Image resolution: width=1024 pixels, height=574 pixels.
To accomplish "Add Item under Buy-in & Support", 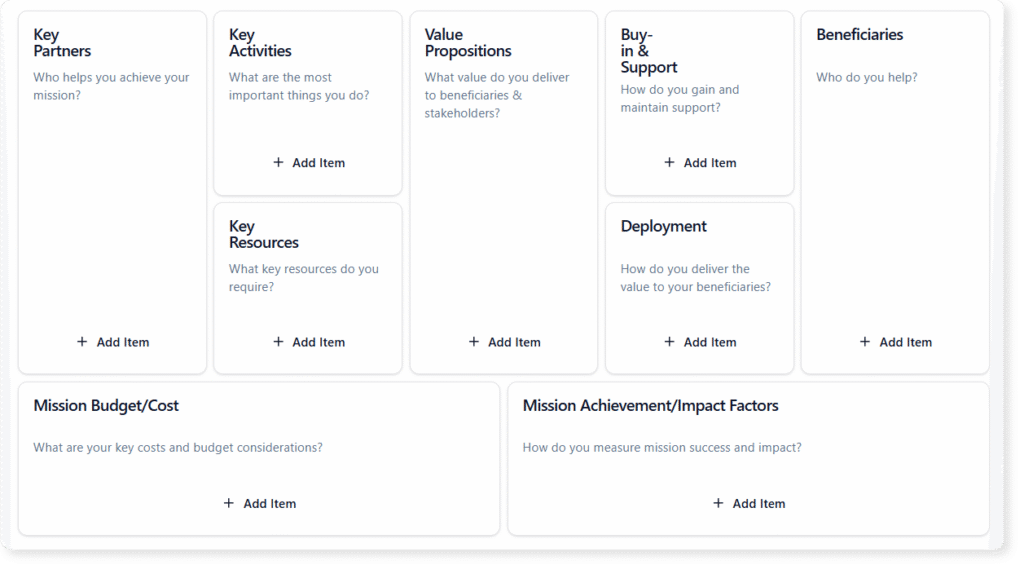I will pos(710,163).
